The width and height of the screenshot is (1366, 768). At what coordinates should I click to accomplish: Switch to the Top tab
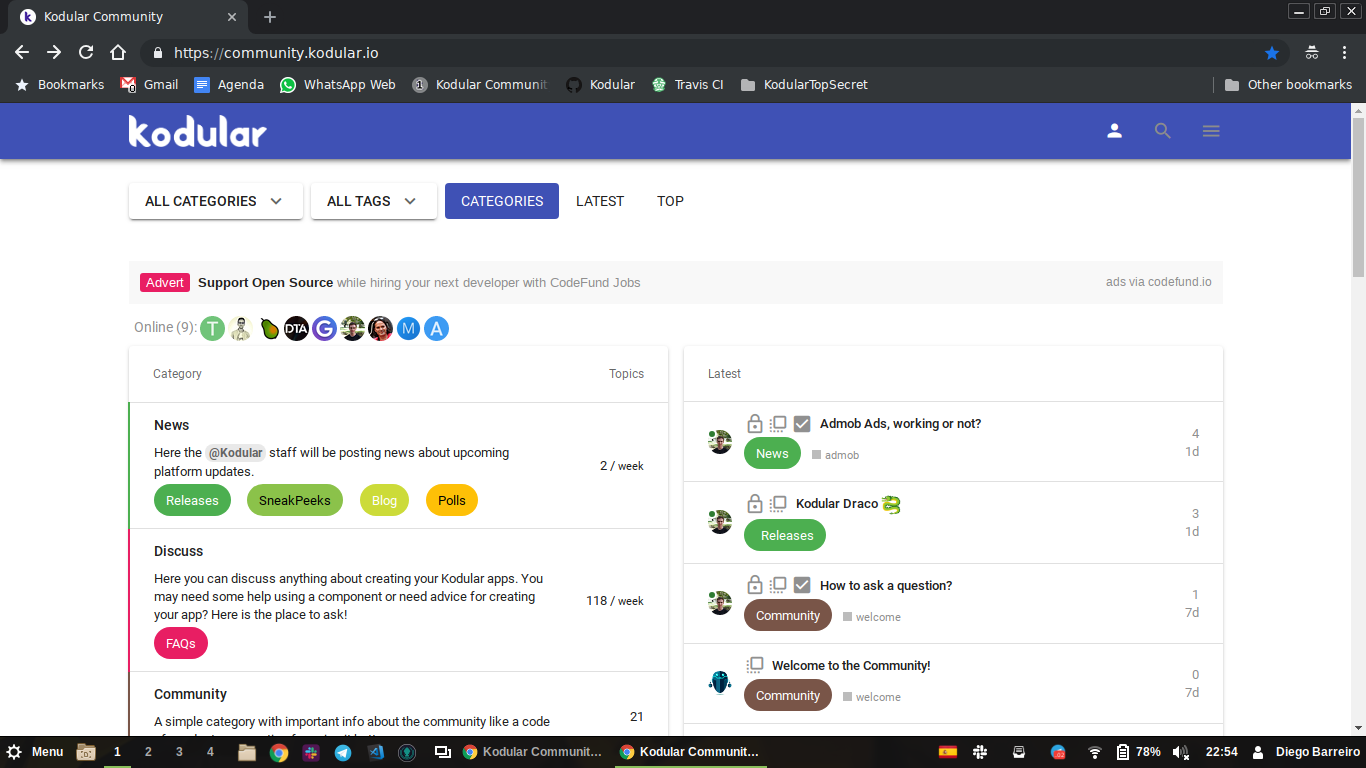tap(670, 201)
